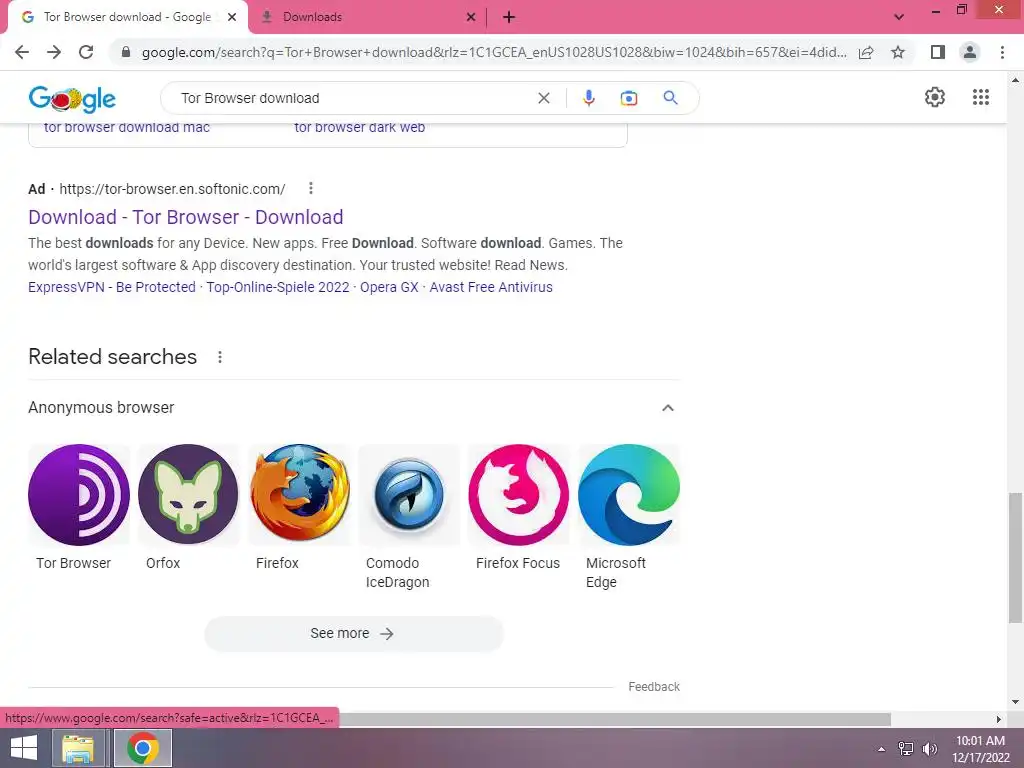Open the Windows Start menu

pos(24,748)
